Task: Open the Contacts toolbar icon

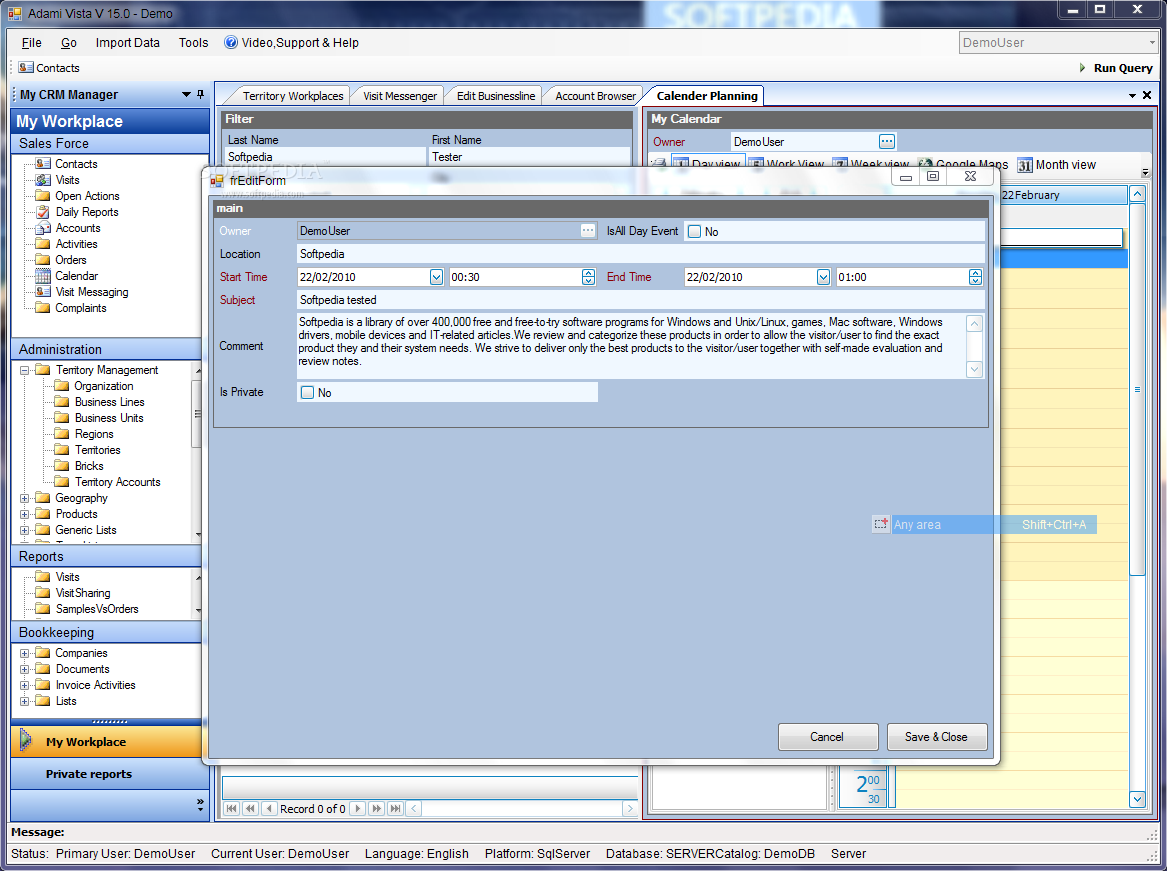Action: coord(26,68)
